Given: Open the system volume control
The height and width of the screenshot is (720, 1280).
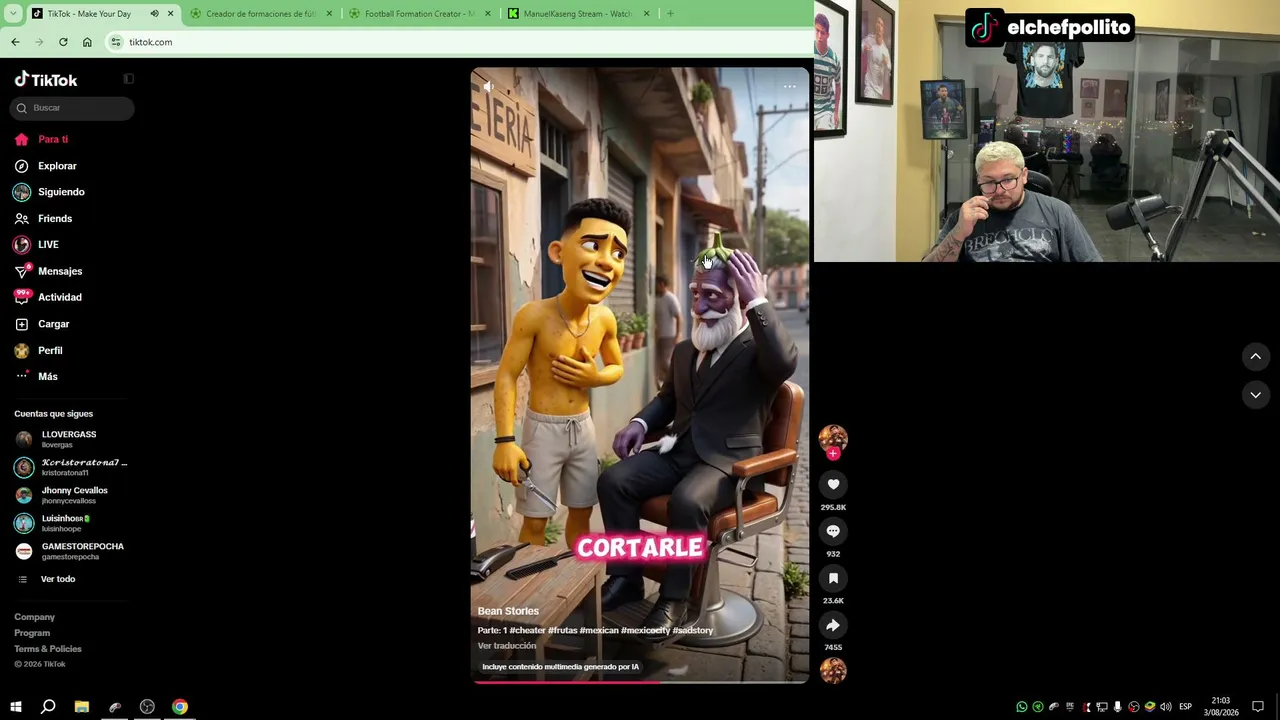Looking at the screenshot, I should pyautogui.click(x=1166, y=707).
